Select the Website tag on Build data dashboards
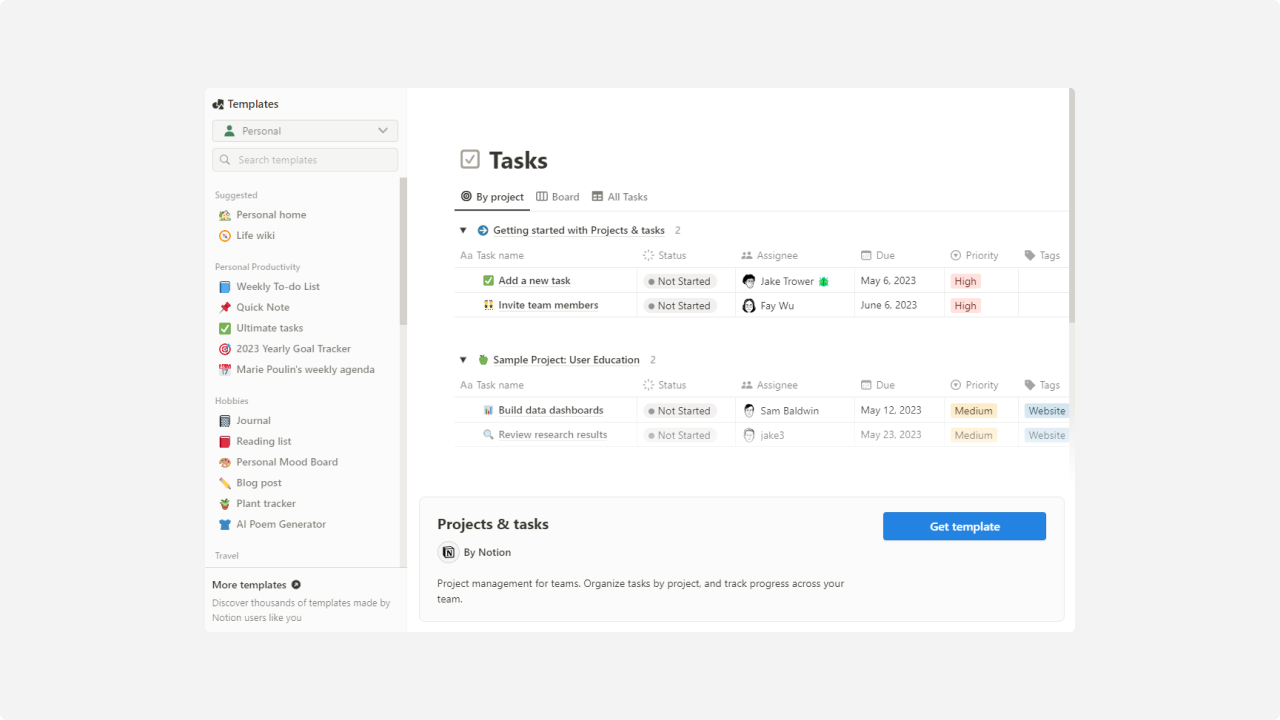The image size is (1280, 720). (x=1046, y=410)
